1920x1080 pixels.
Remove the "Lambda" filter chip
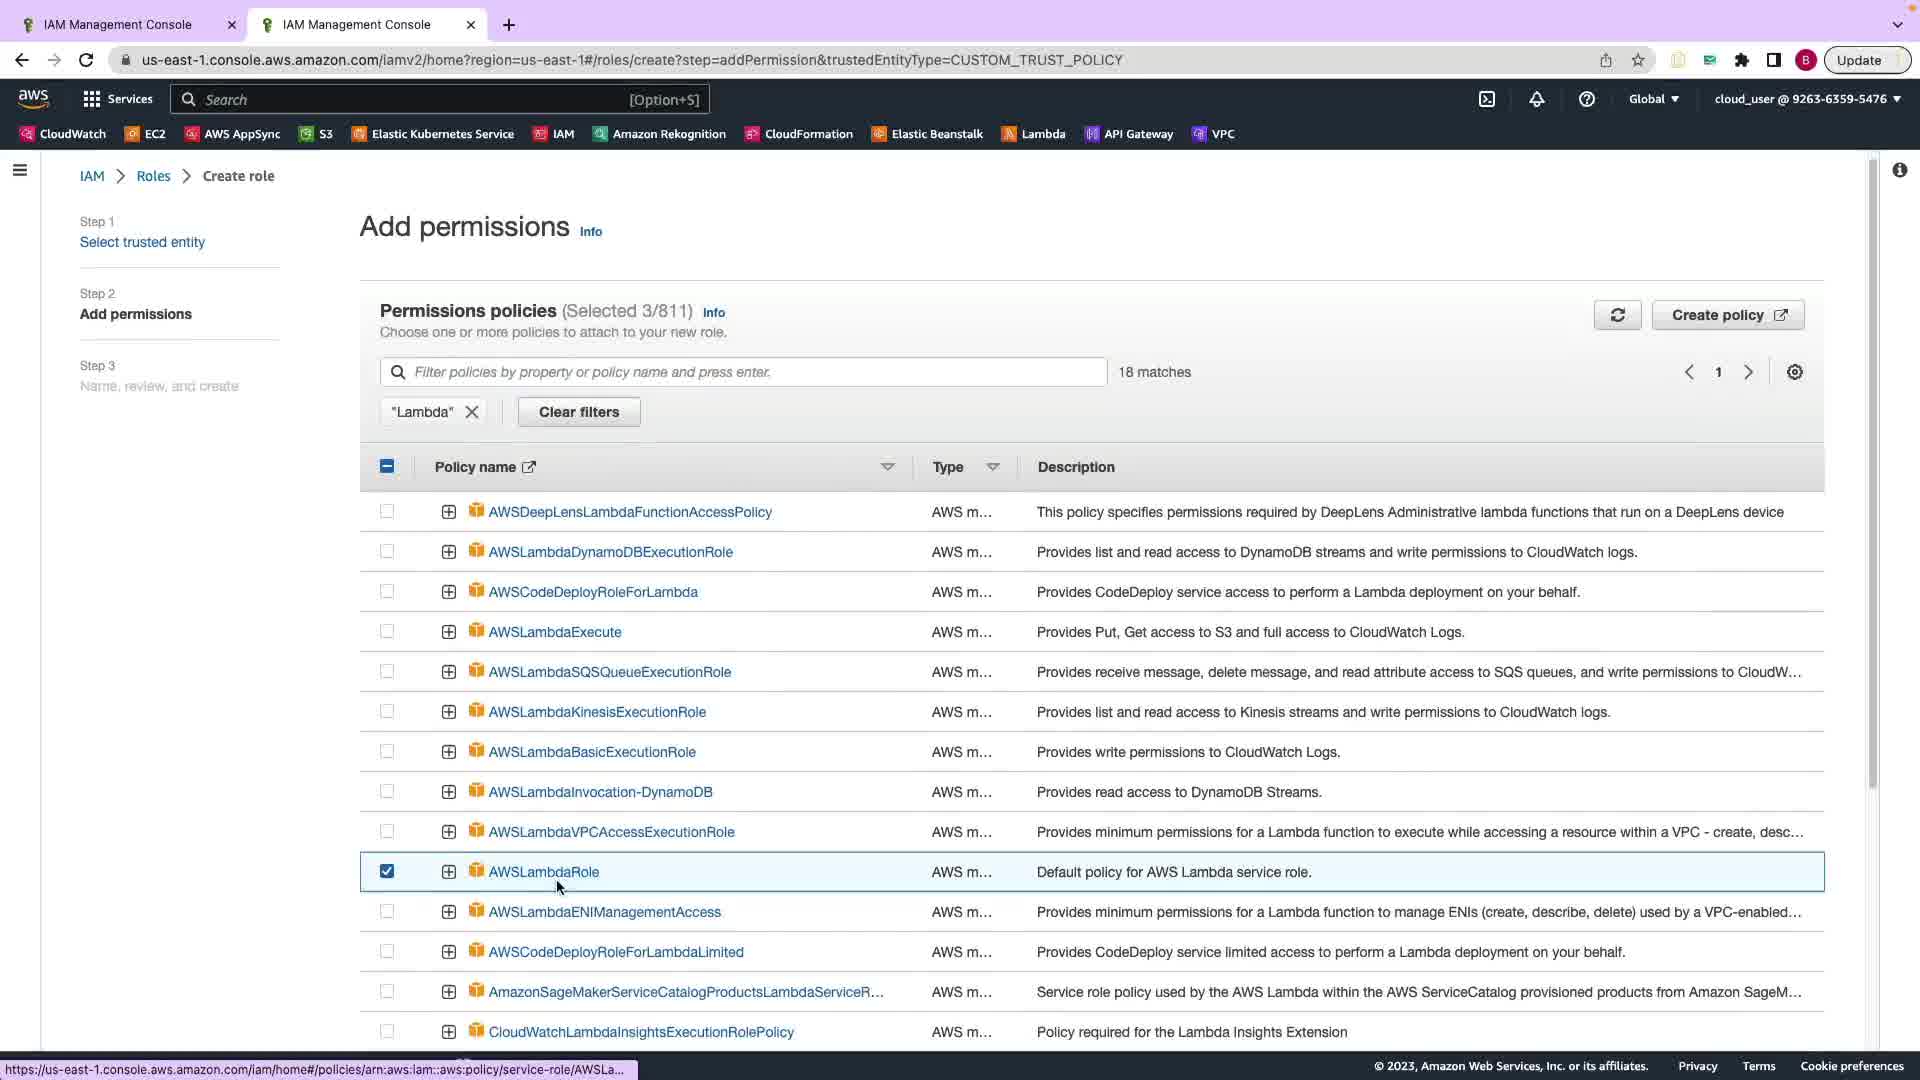(472, 412)
